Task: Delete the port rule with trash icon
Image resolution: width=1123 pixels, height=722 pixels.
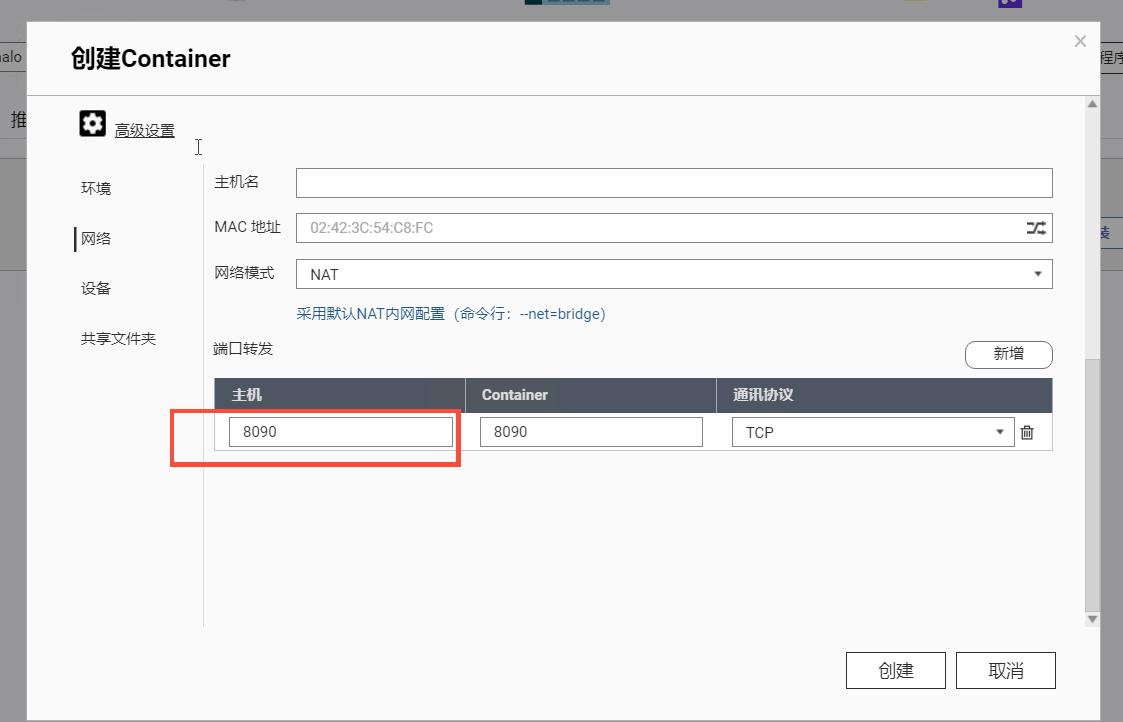Action: point(1029,432)
